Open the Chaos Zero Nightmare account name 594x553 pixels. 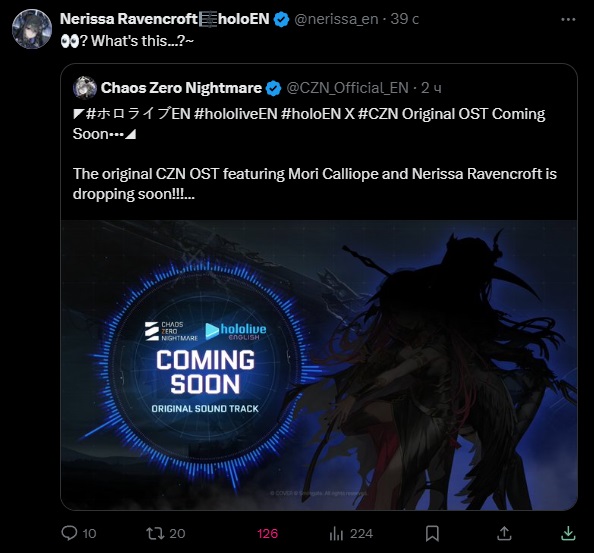coord(181,88)
